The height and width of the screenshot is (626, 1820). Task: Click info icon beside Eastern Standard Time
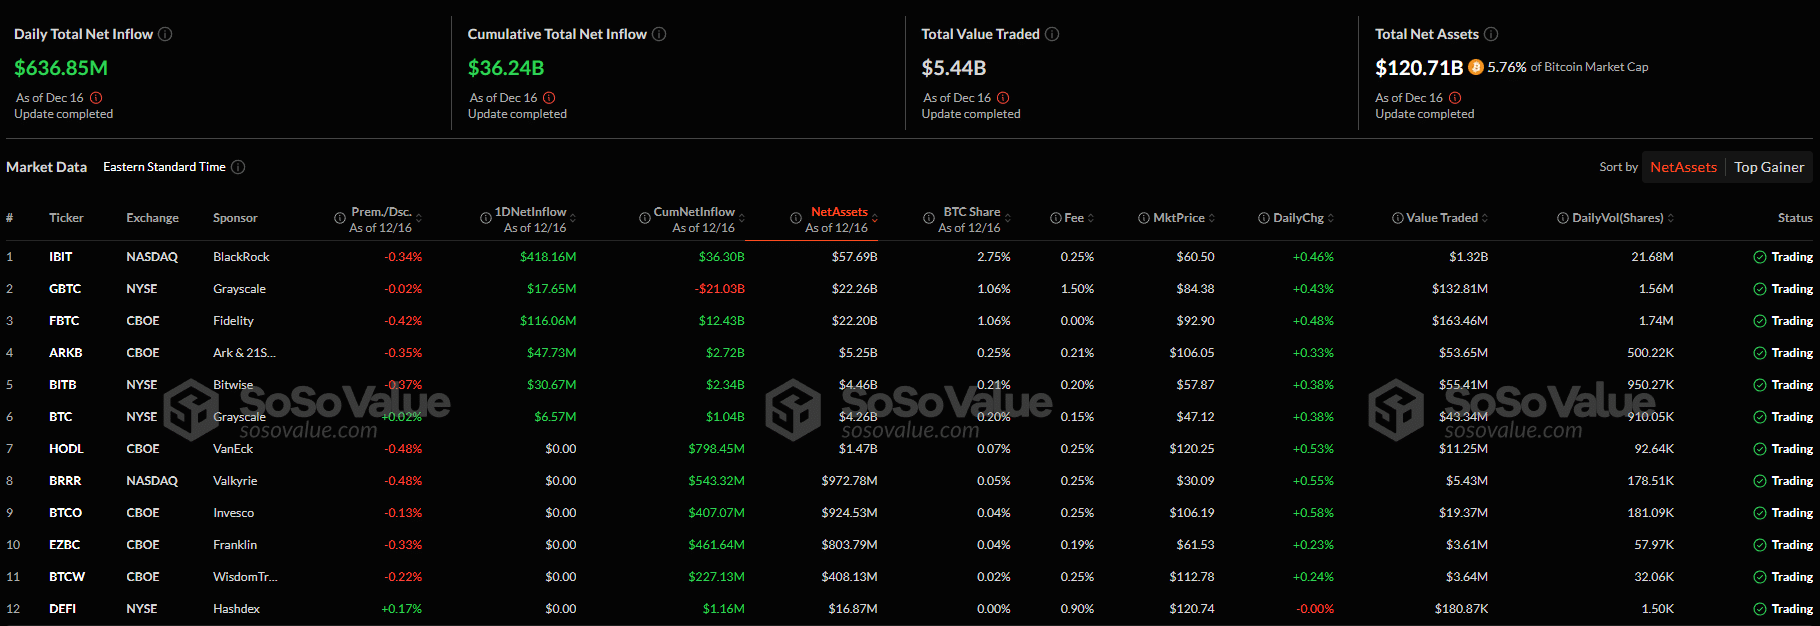(x=238, y=167)
